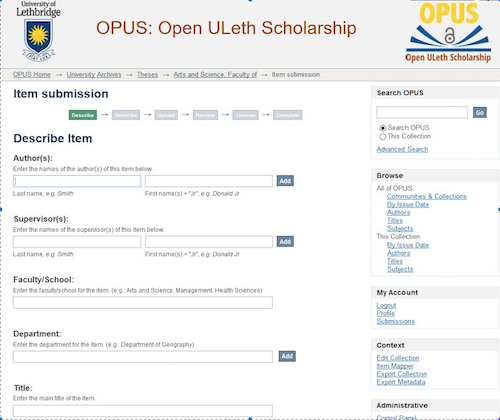Select the This Collection radio option
This screenshot has height=420, width=500.
[x=383, y=136]
